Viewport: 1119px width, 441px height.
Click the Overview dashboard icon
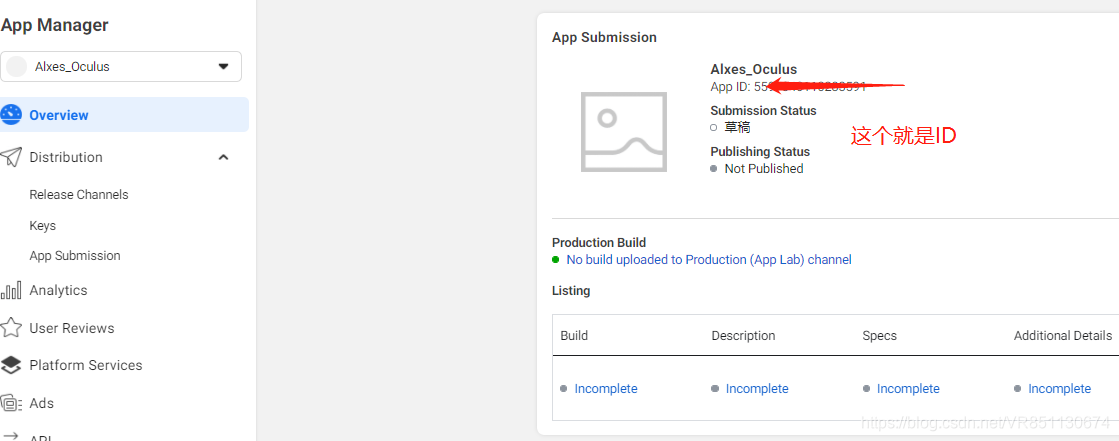pyautogui.click(x=11, y=115)
